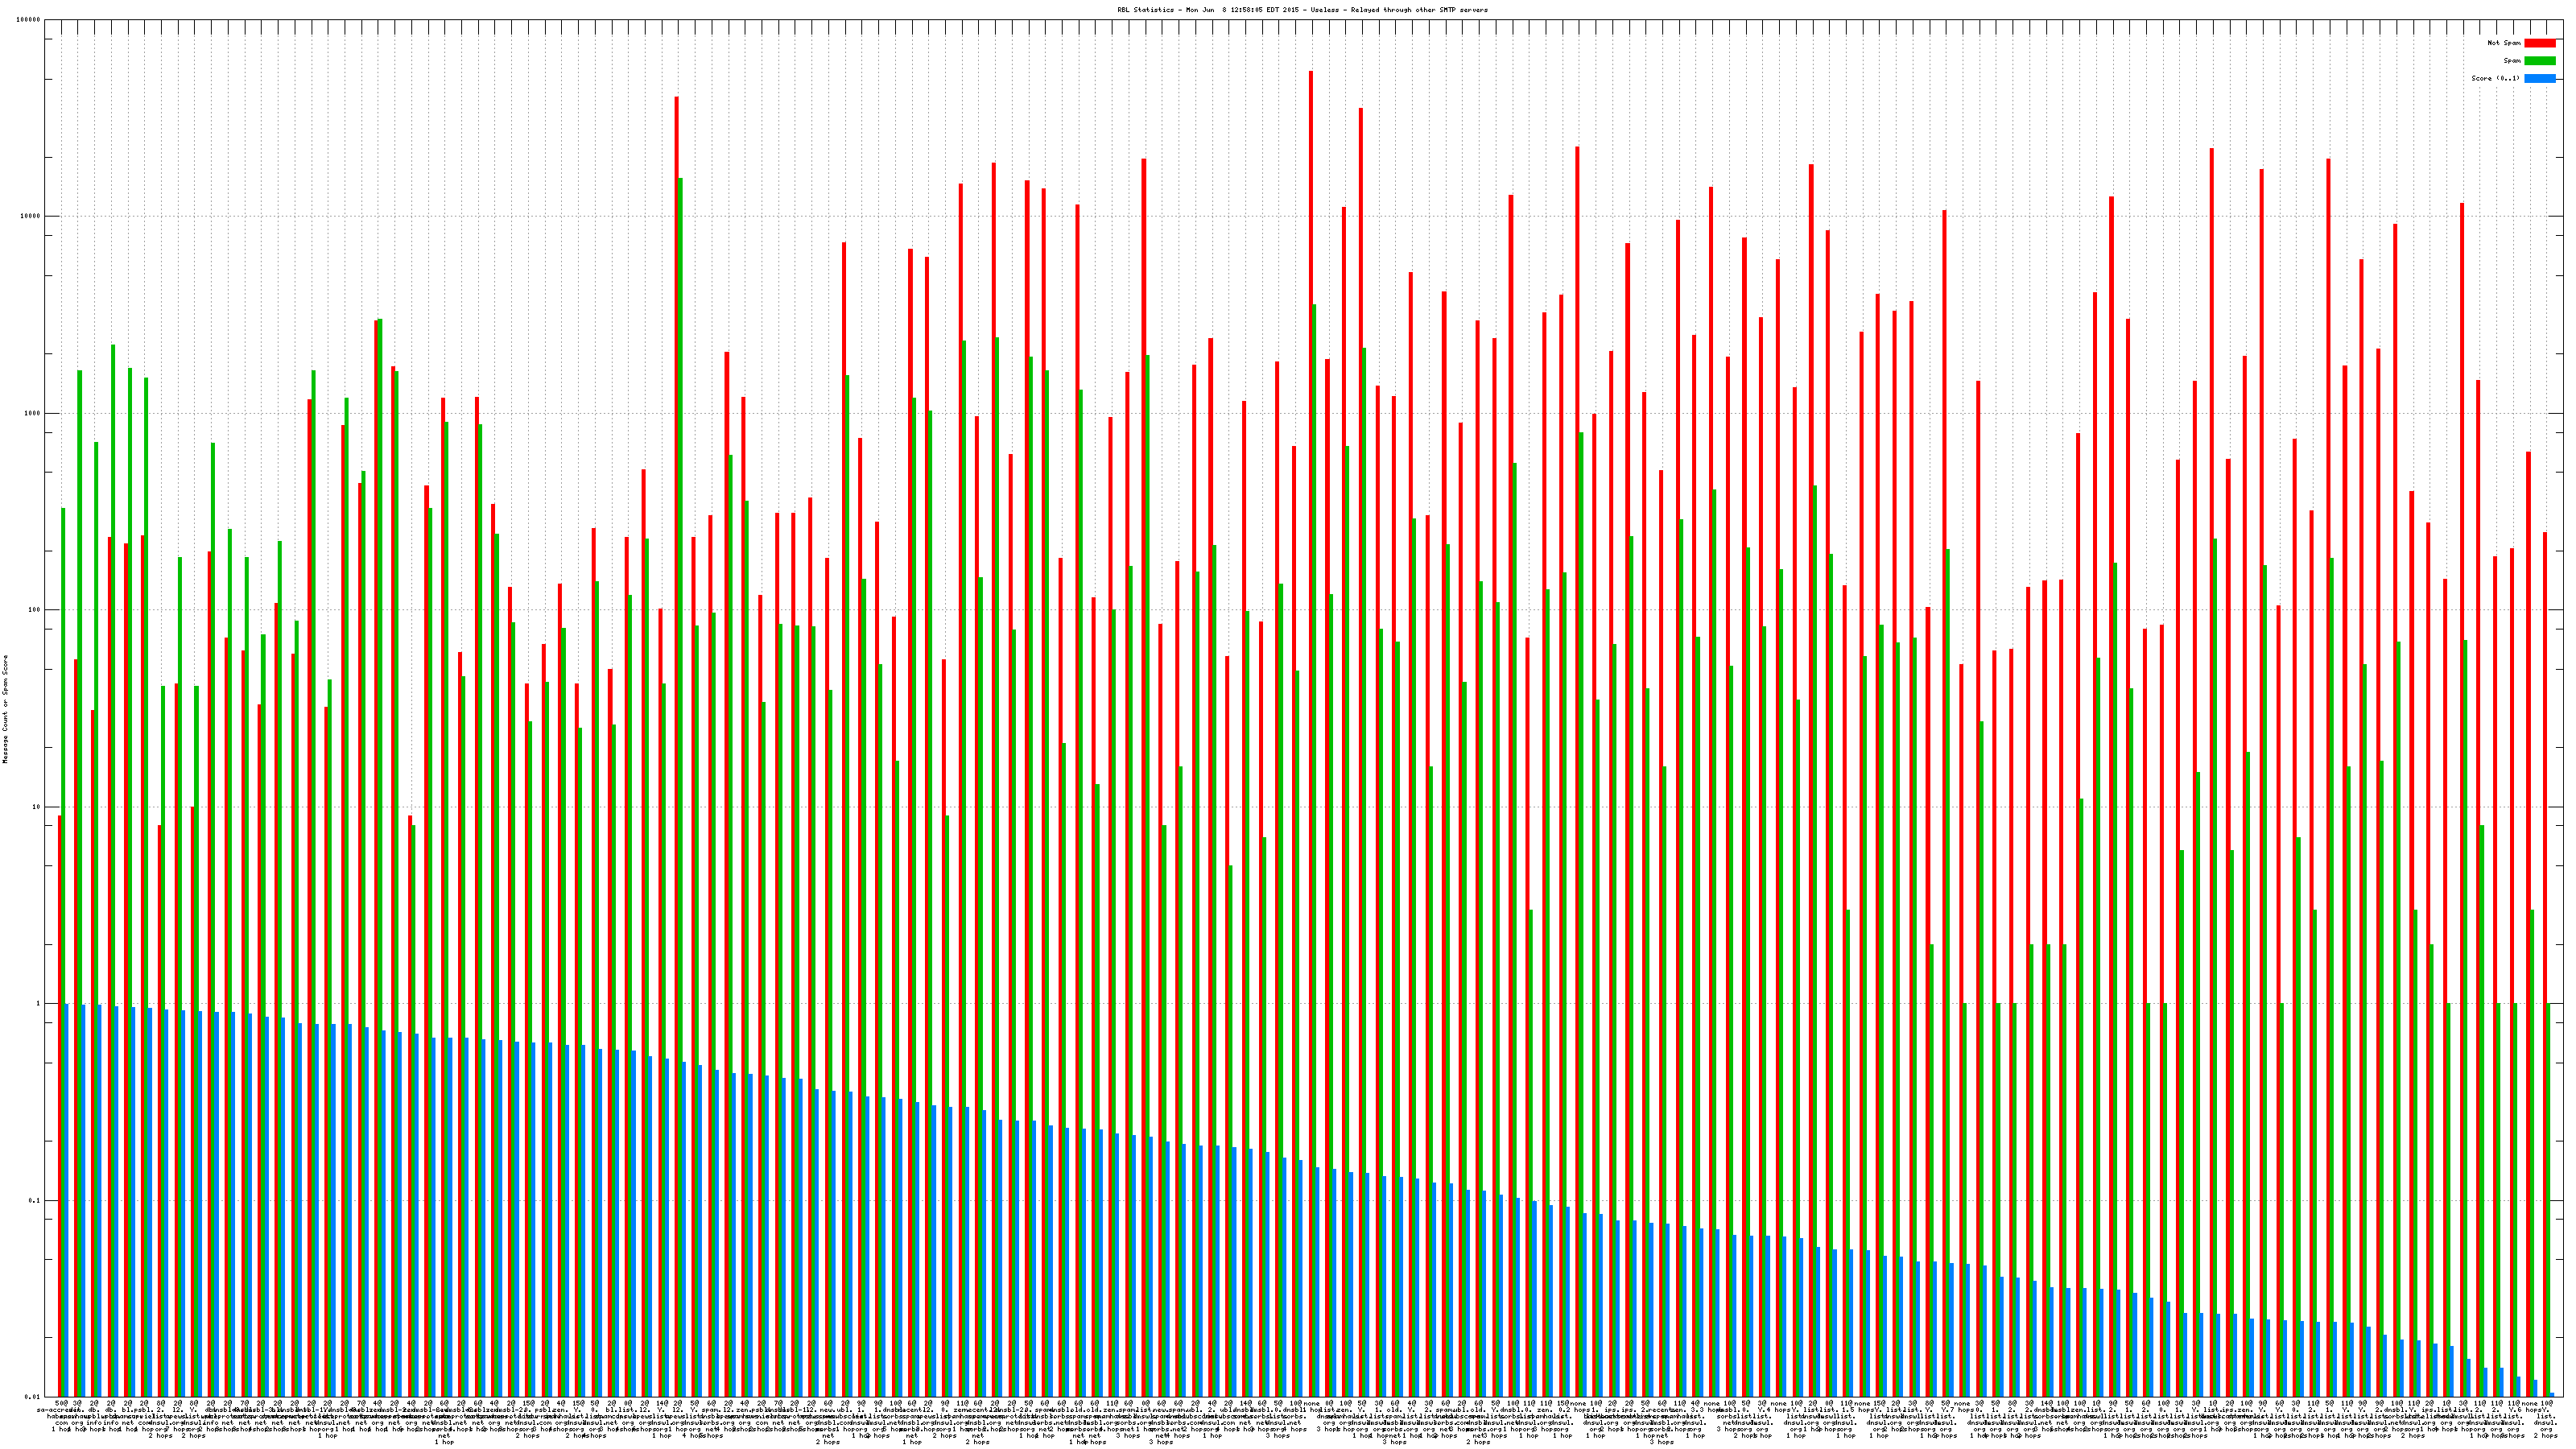Click the RBL Statistics chart title

1302,10
